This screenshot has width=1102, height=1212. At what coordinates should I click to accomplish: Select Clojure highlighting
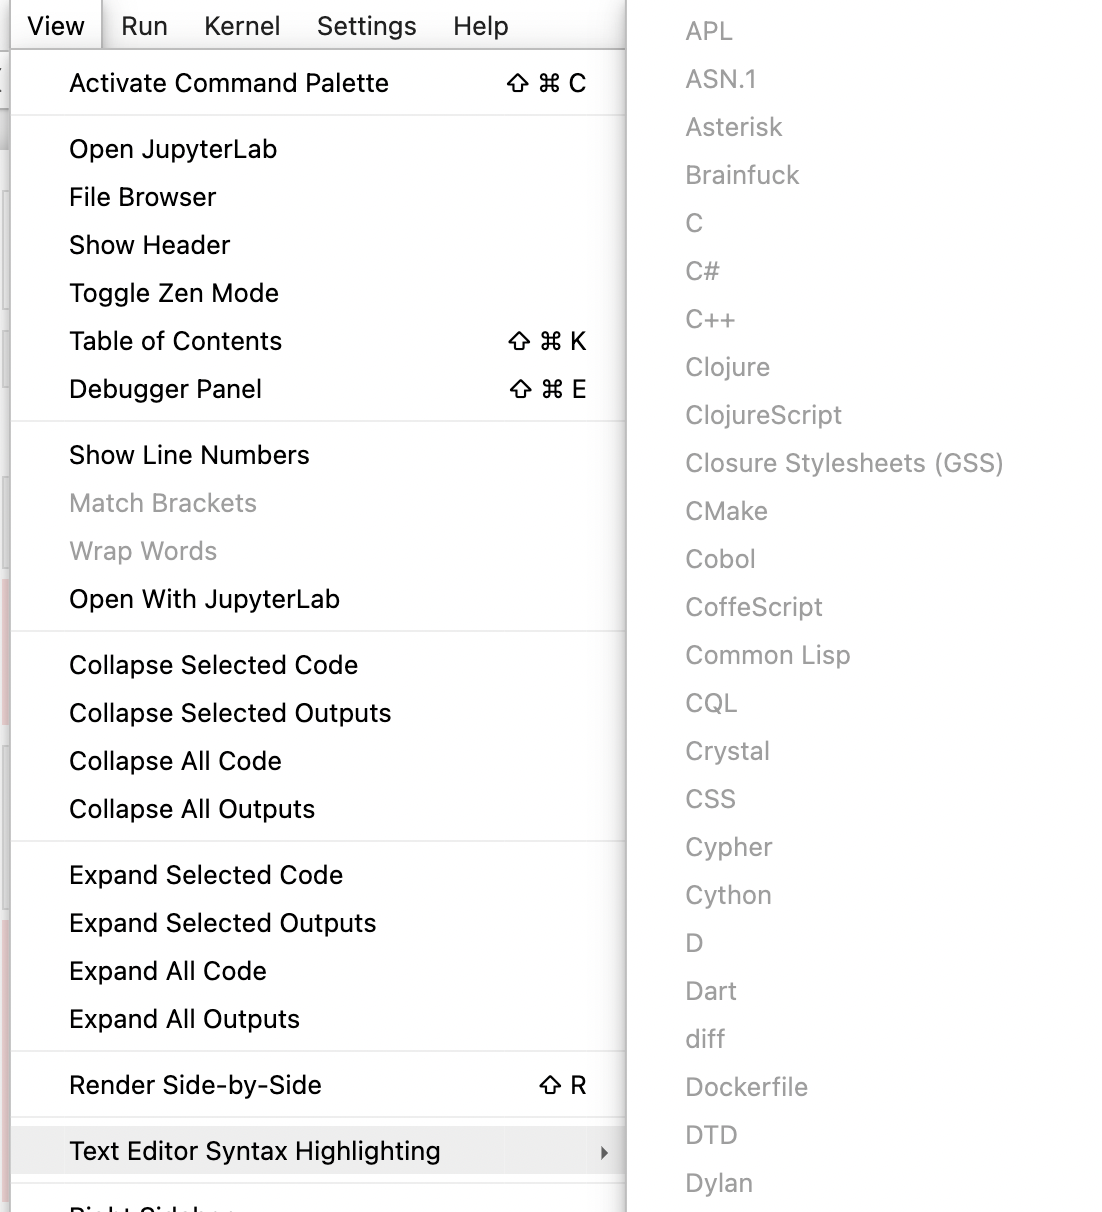coord(727,367)
